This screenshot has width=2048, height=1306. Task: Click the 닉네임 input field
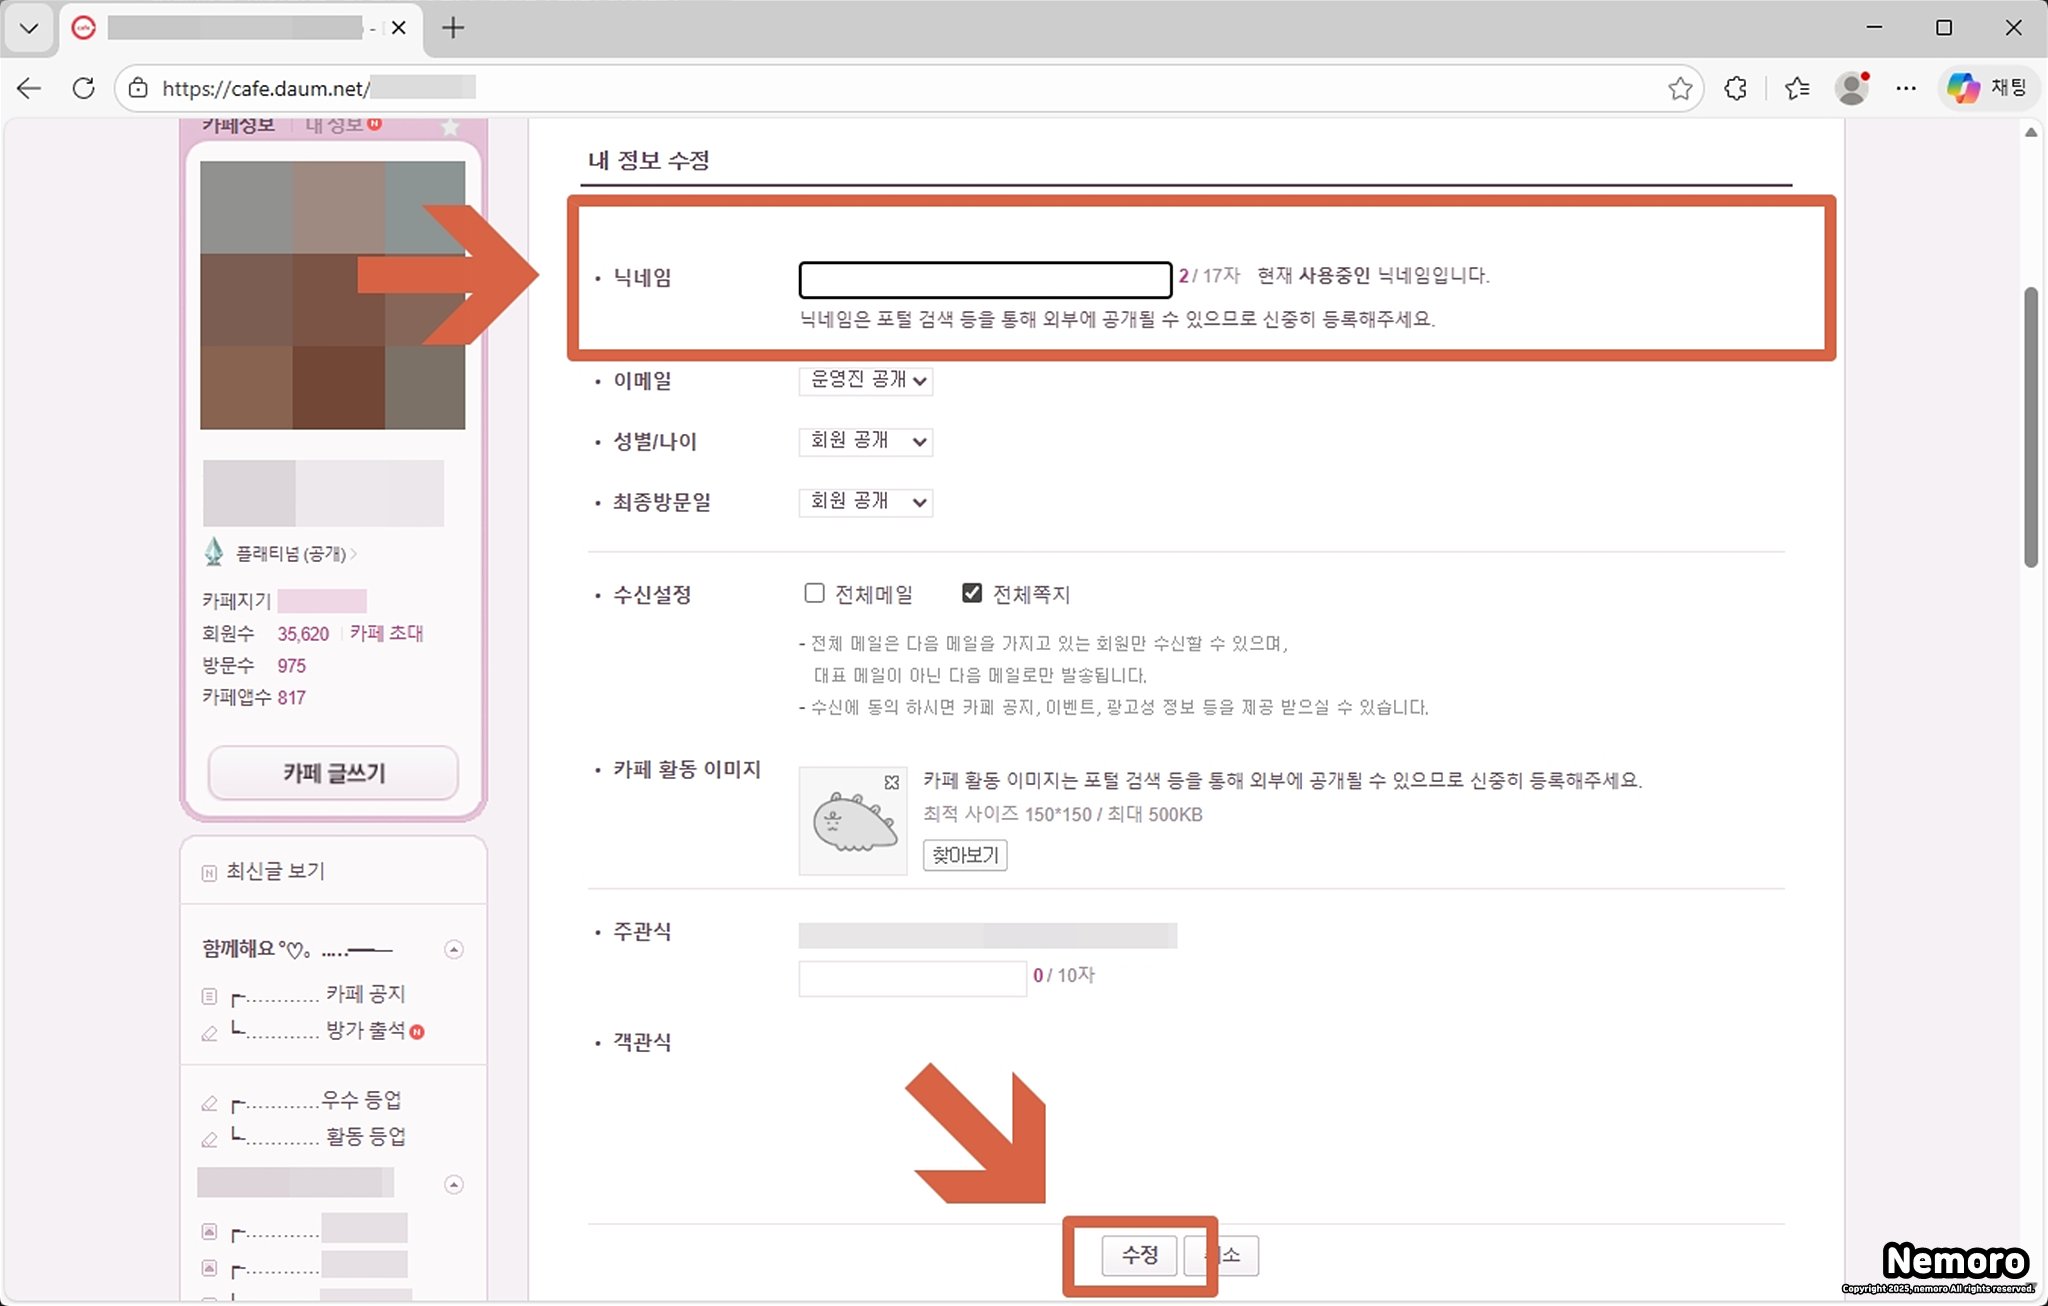pyautogui.click(x=985, y=280)
